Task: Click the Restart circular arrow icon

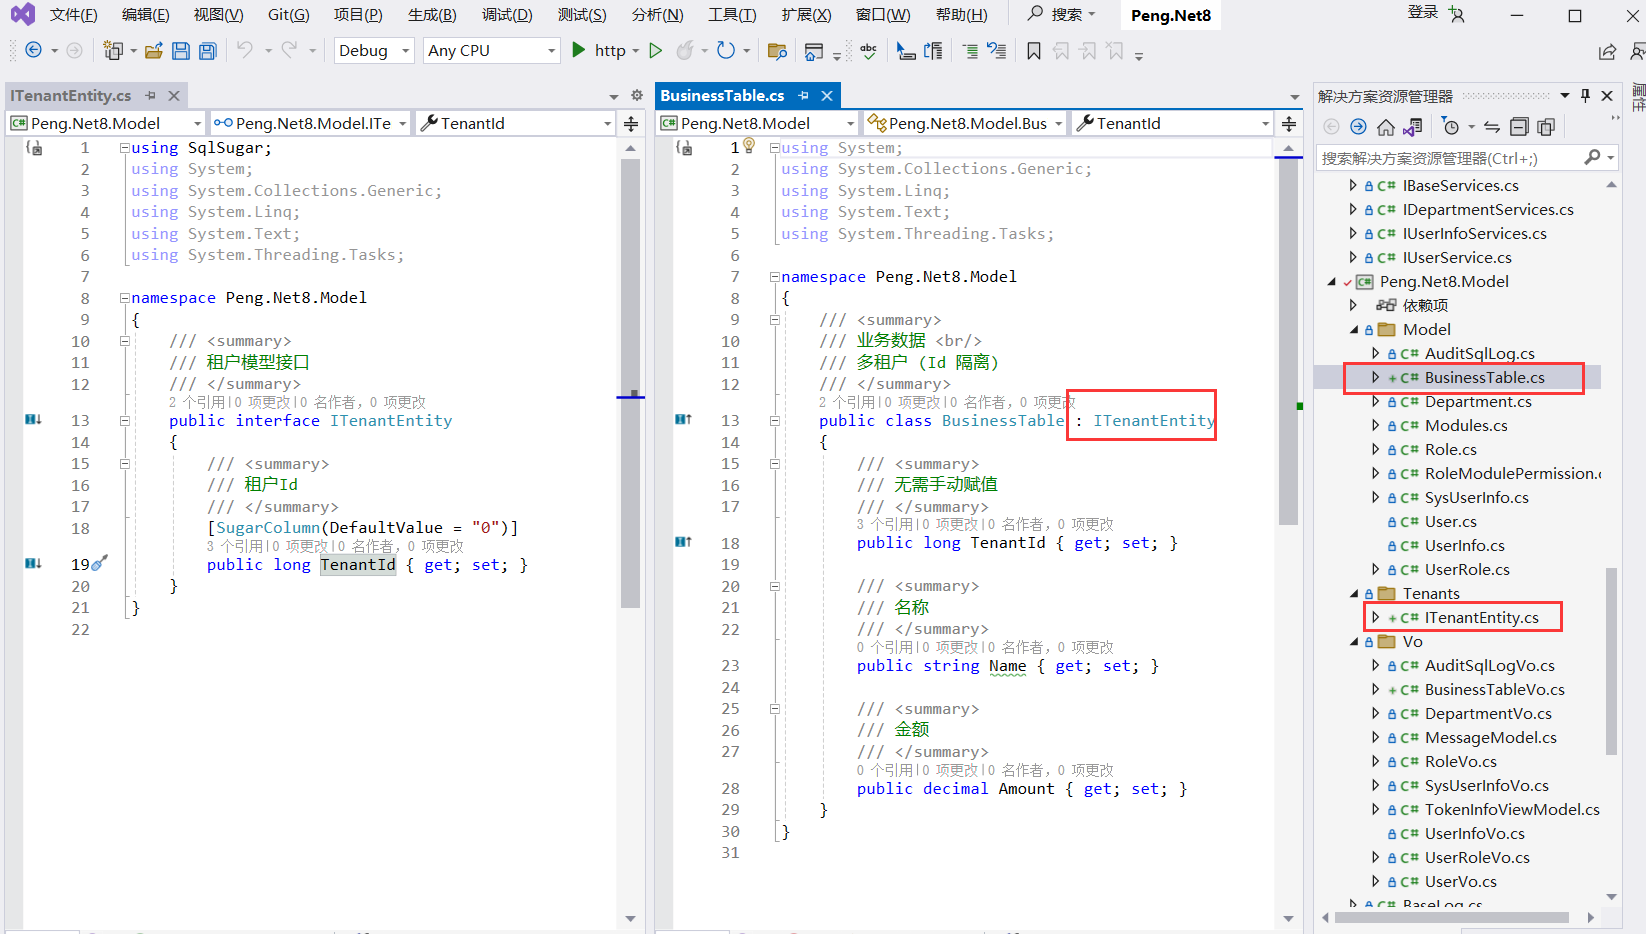Action: [726, 50]
